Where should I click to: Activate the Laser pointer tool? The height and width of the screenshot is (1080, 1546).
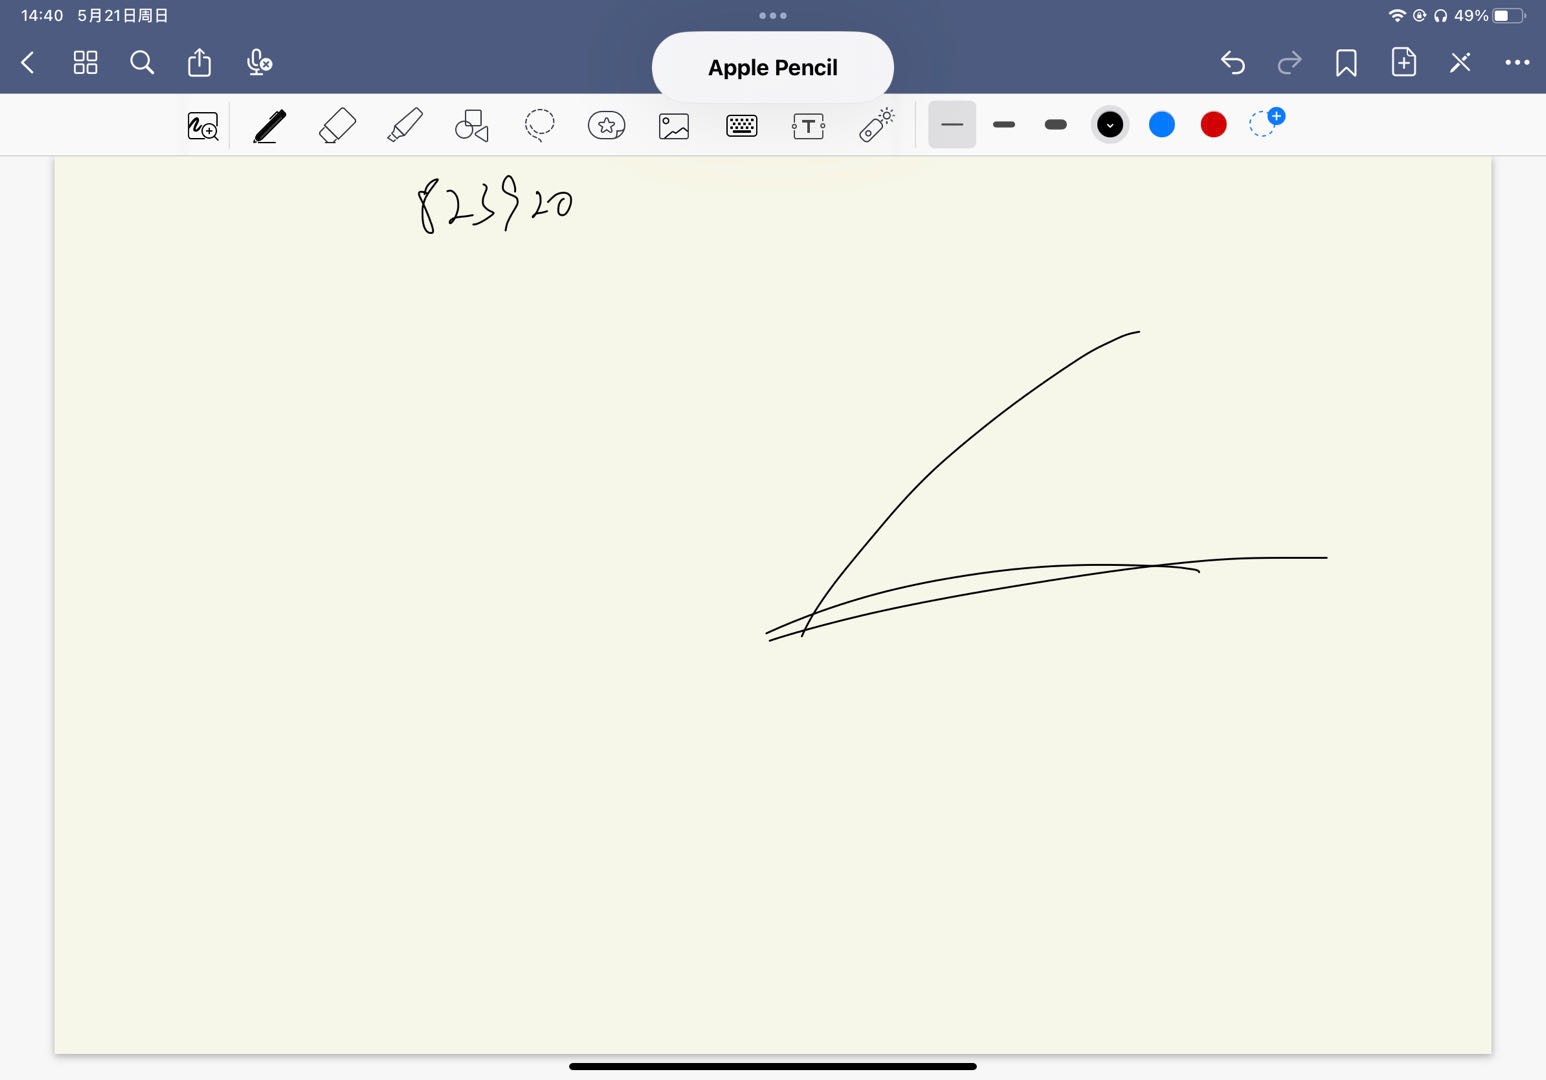876,126
